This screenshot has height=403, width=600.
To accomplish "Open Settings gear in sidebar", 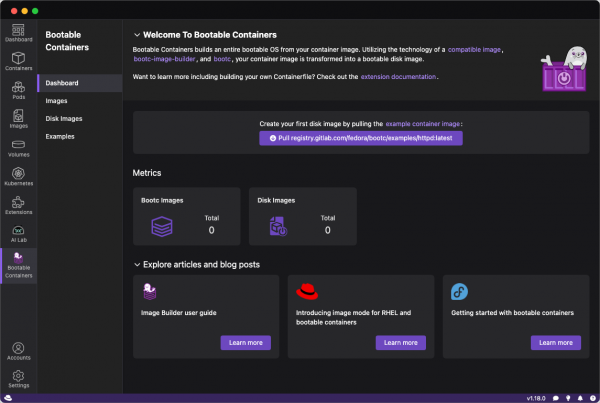I will 18,378.
